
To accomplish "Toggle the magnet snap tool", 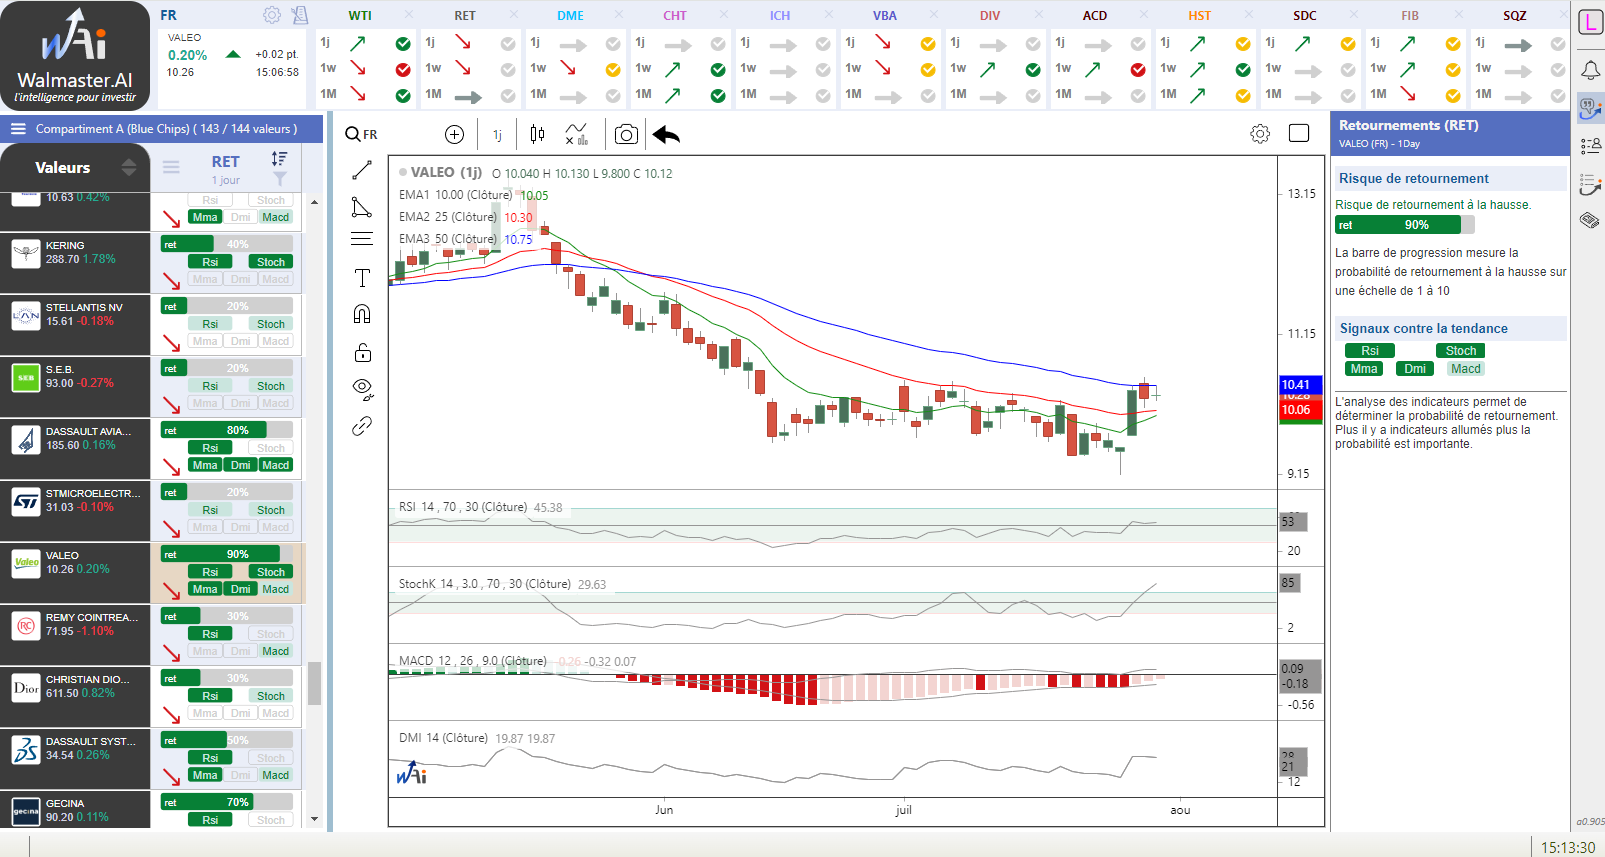I will click(x=362, y=314).
